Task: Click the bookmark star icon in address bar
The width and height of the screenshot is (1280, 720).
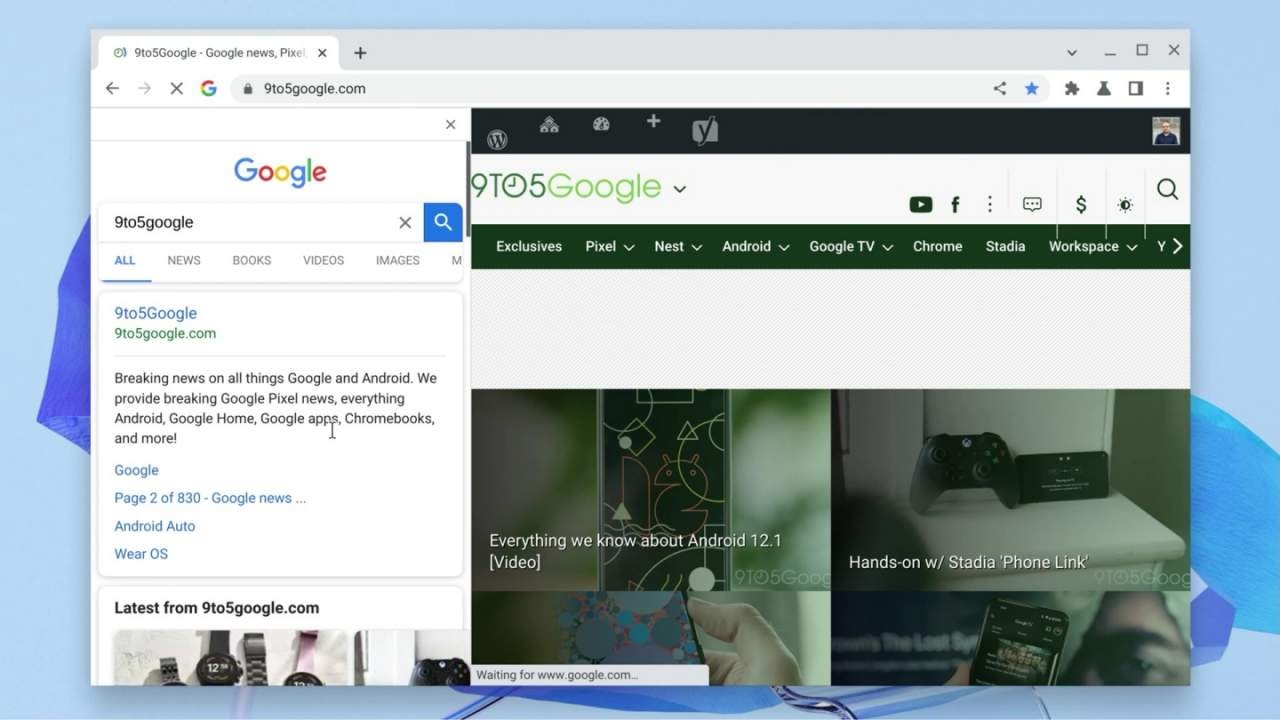Action: tap(1031, 88)
